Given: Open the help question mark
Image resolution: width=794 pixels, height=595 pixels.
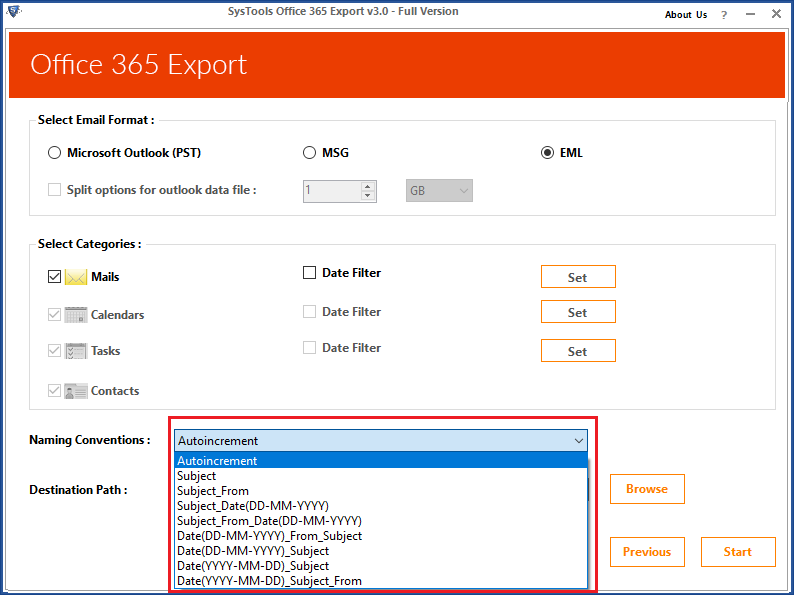Looking at the screenshot, I should click(724, 15).
